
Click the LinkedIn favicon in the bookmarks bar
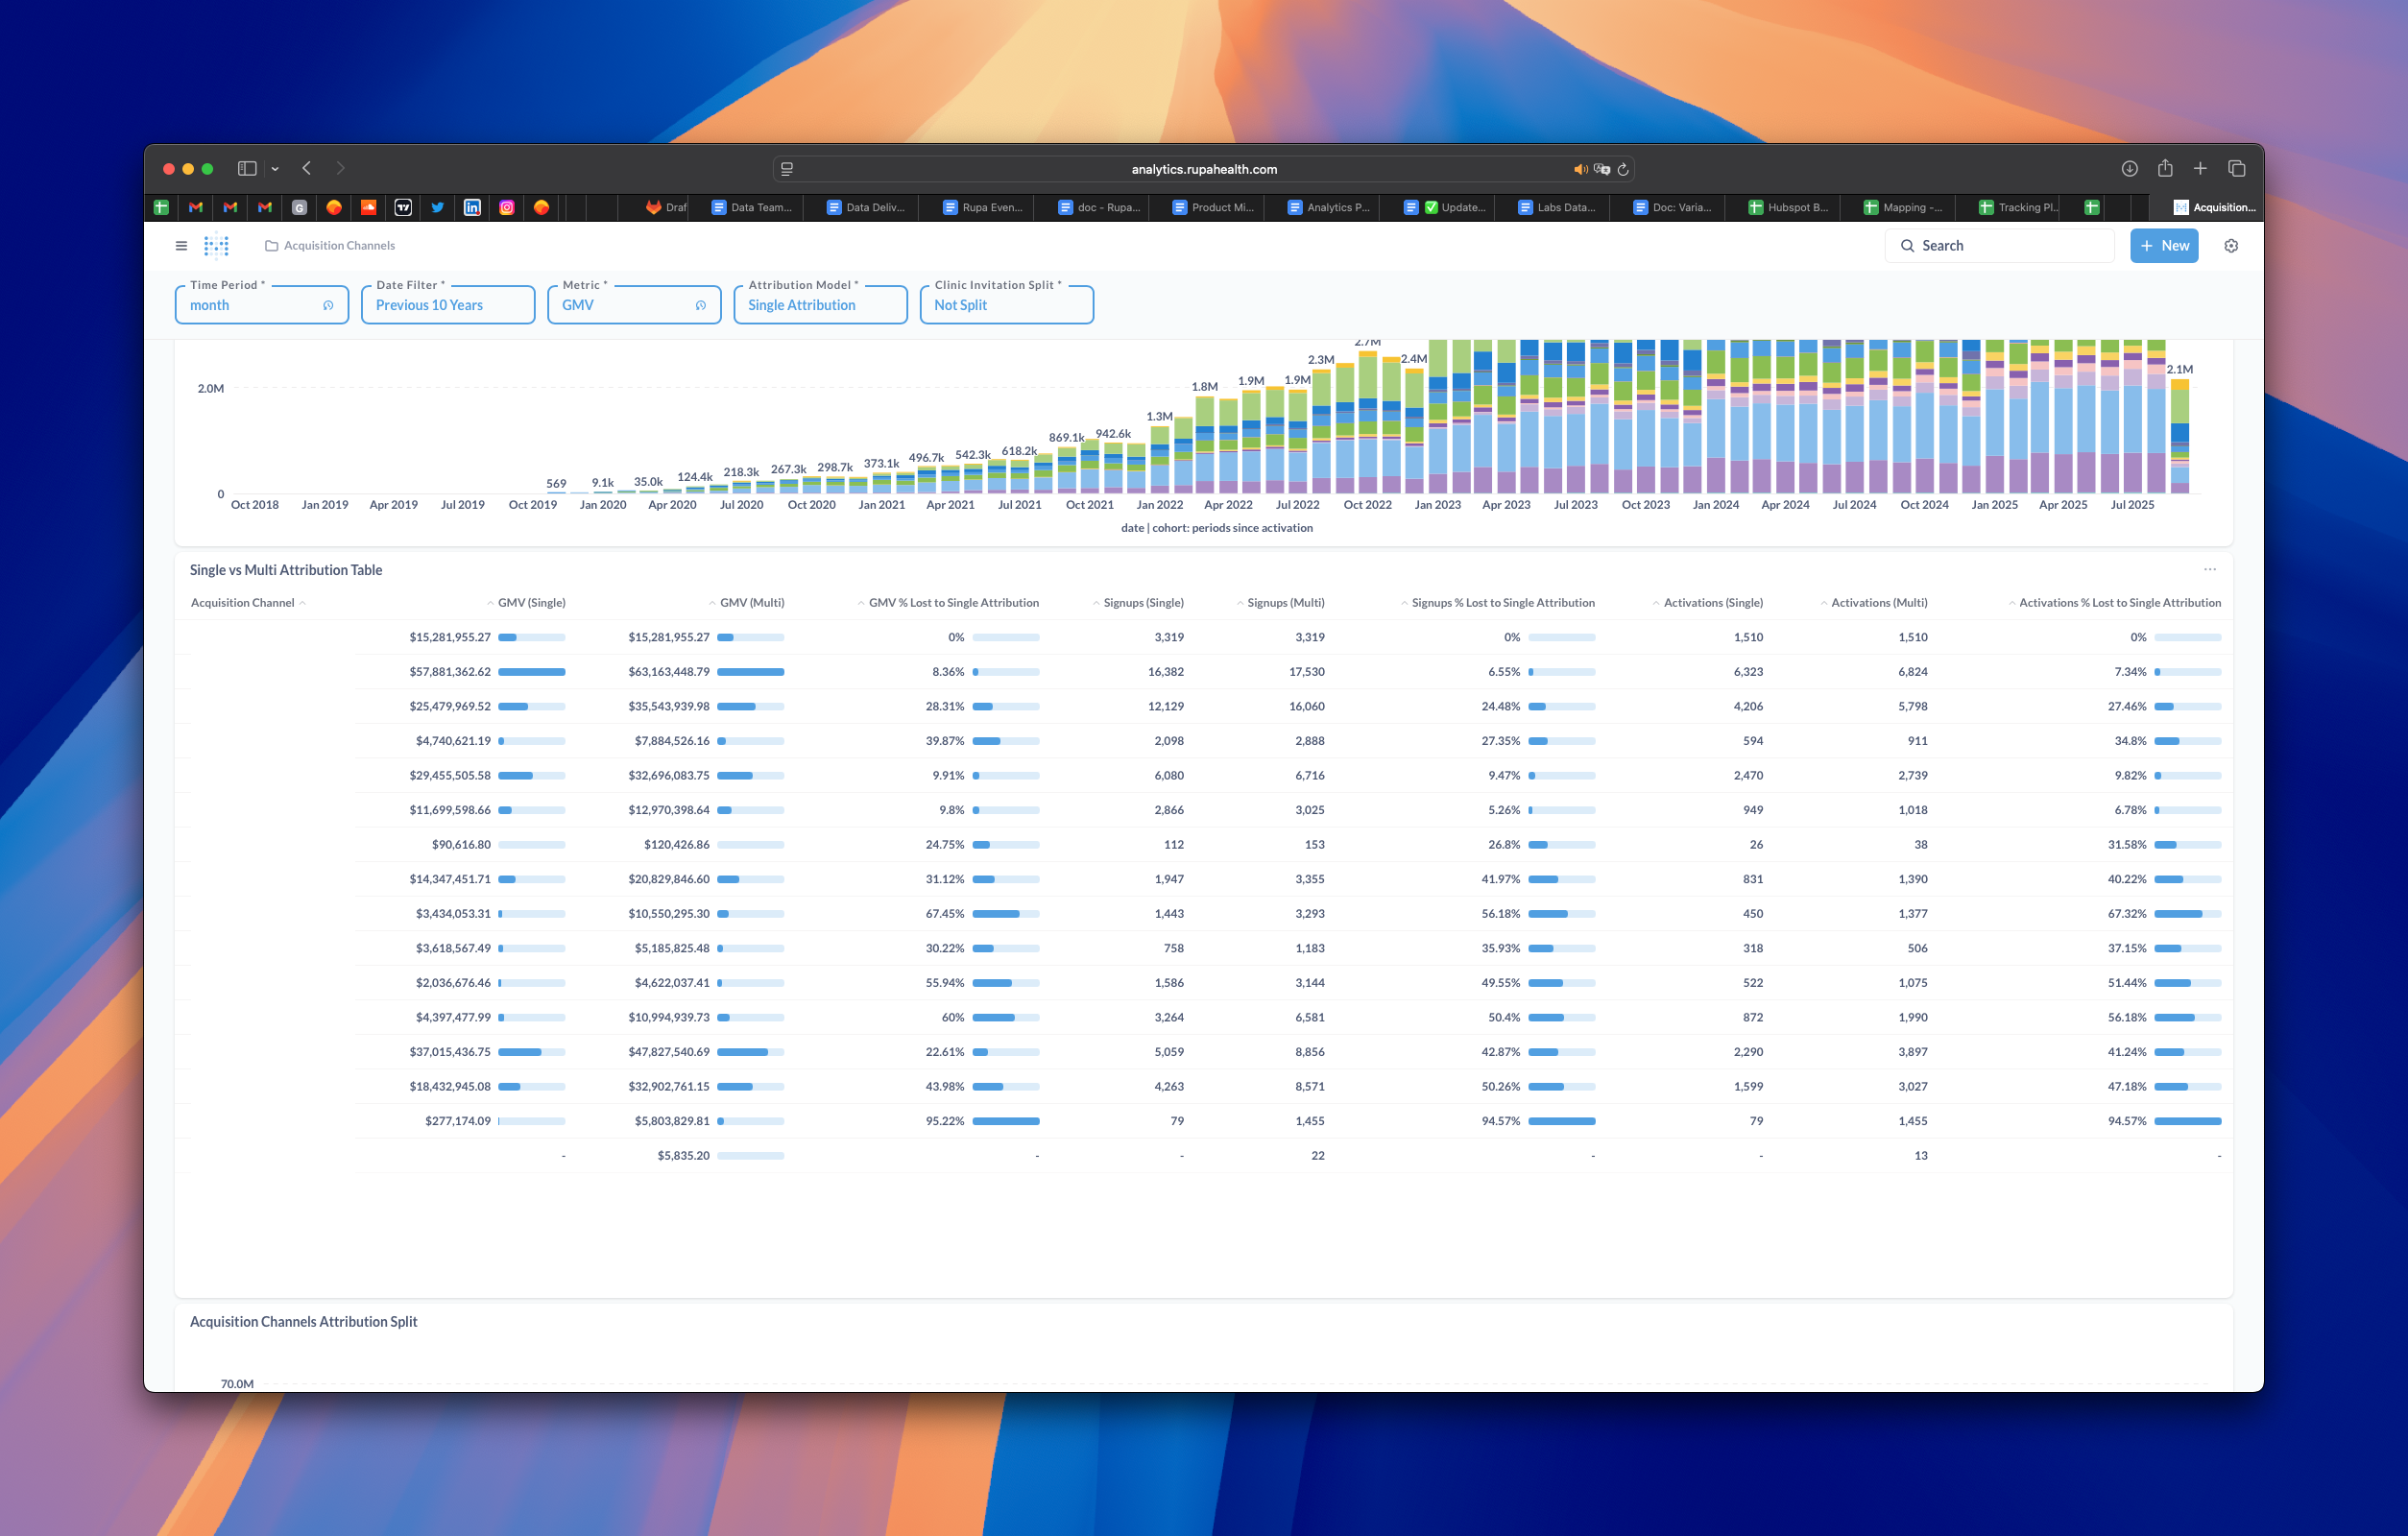pos(472,207)
